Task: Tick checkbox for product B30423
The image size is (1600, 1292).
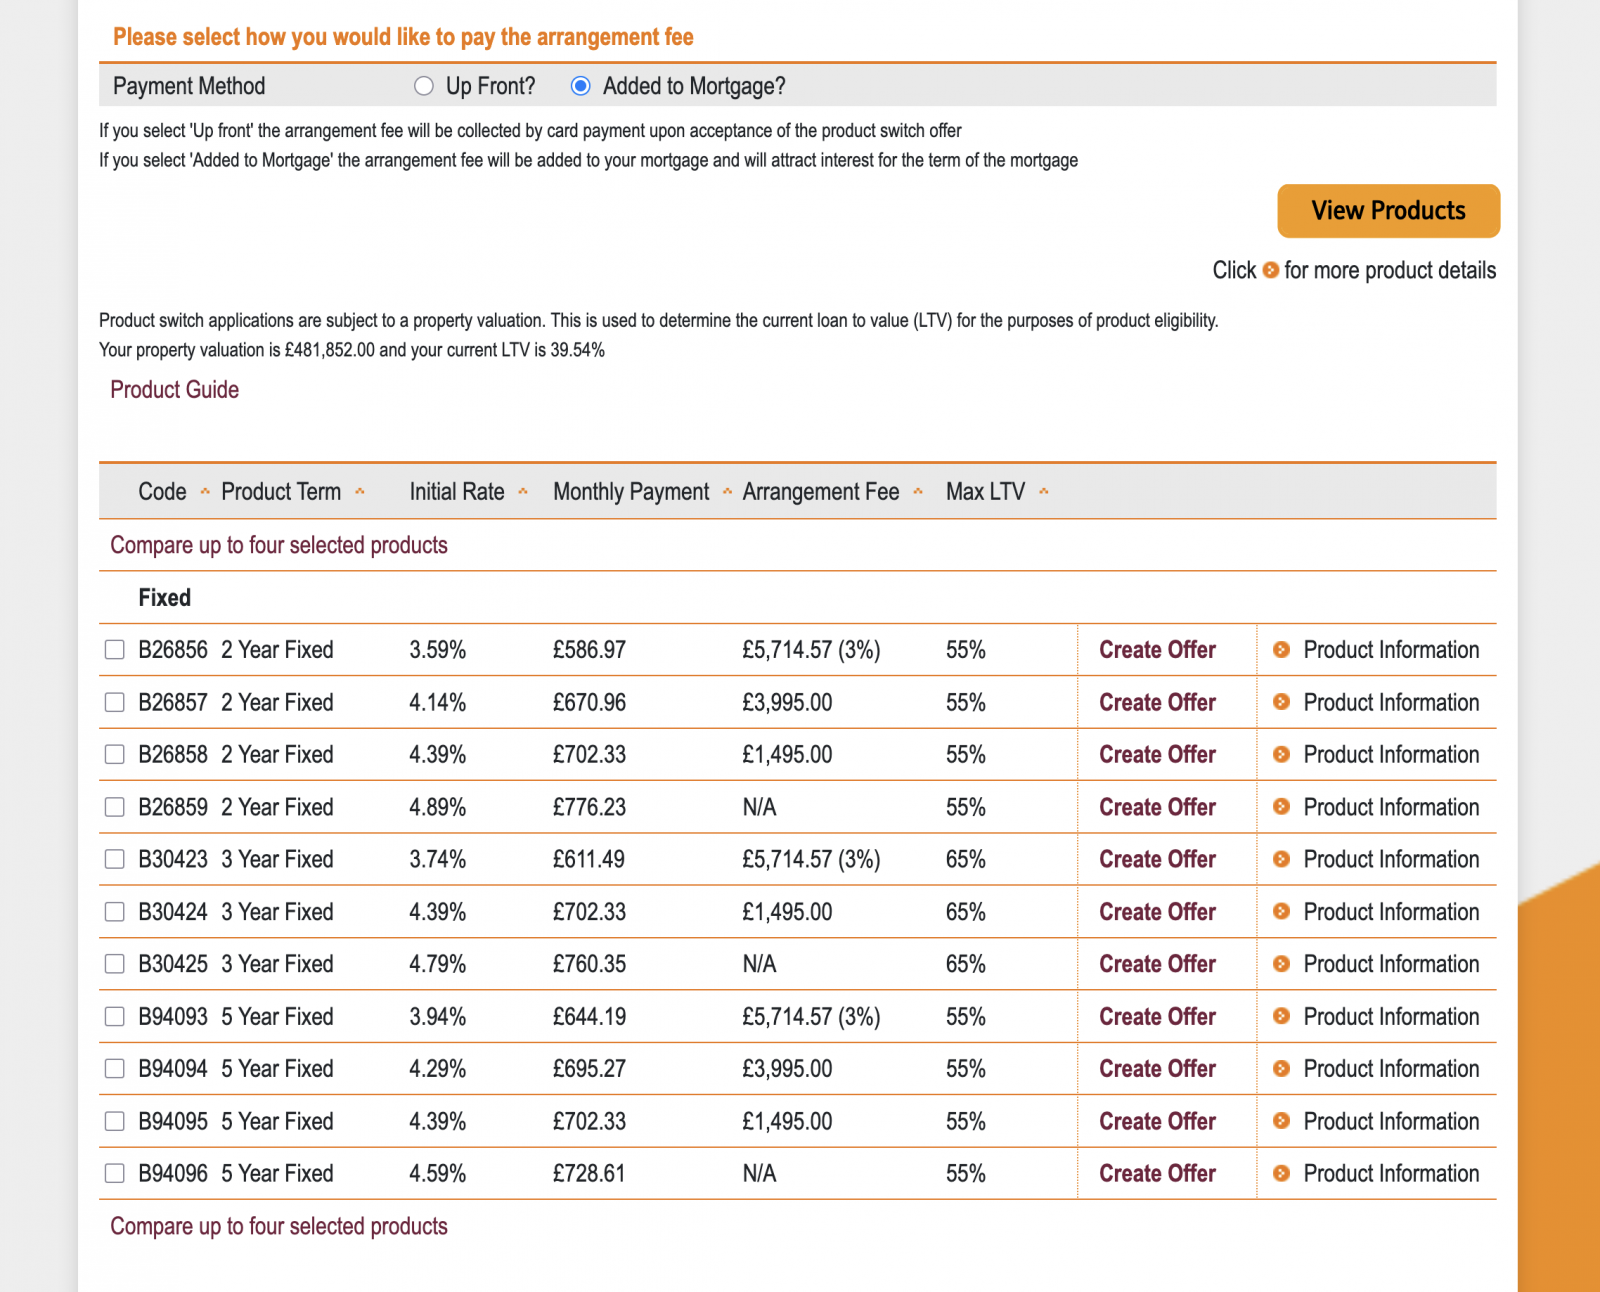Action: click(115, 859)
